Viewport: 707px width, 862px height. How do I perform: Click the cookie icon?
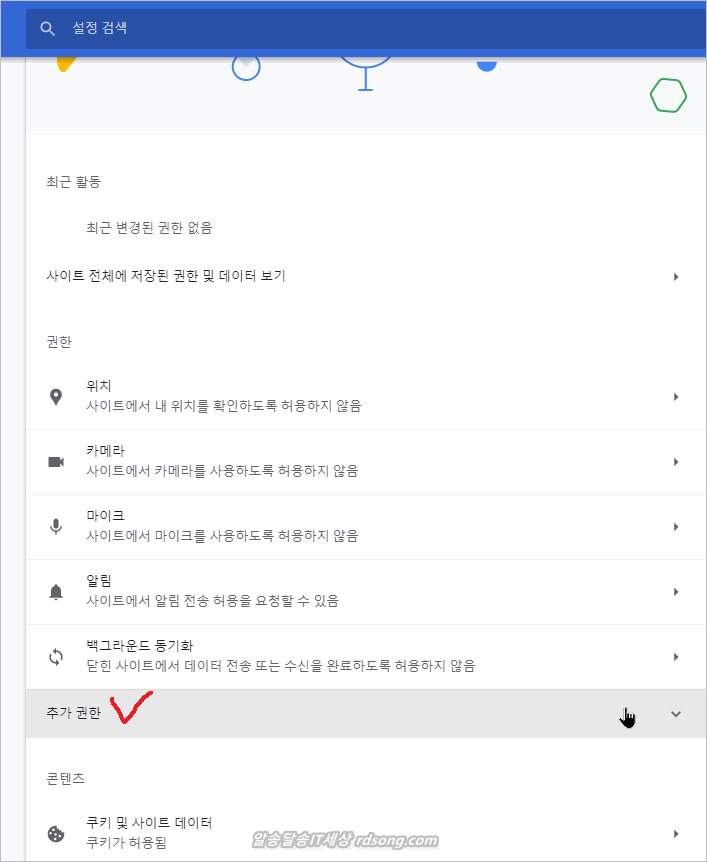pos(56,833)
